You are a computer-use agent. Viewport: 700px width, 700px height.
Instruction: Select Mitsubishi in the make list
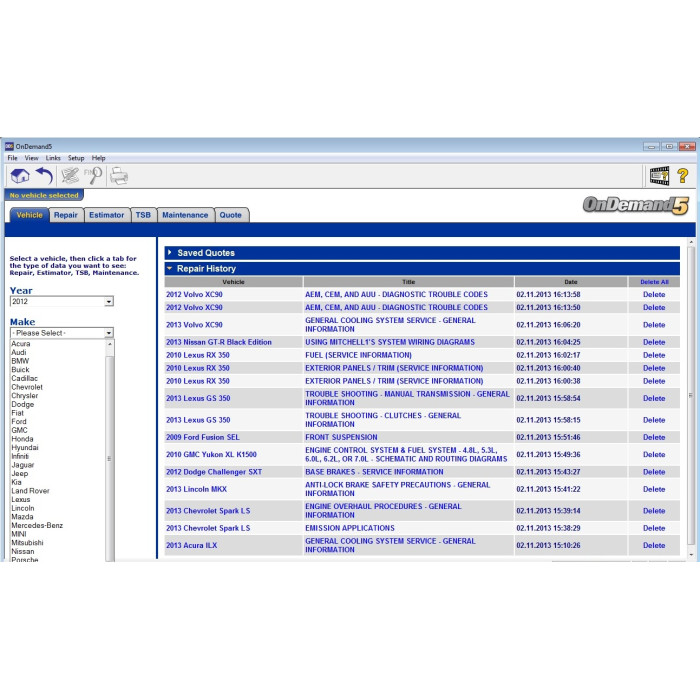coord(27,543)
